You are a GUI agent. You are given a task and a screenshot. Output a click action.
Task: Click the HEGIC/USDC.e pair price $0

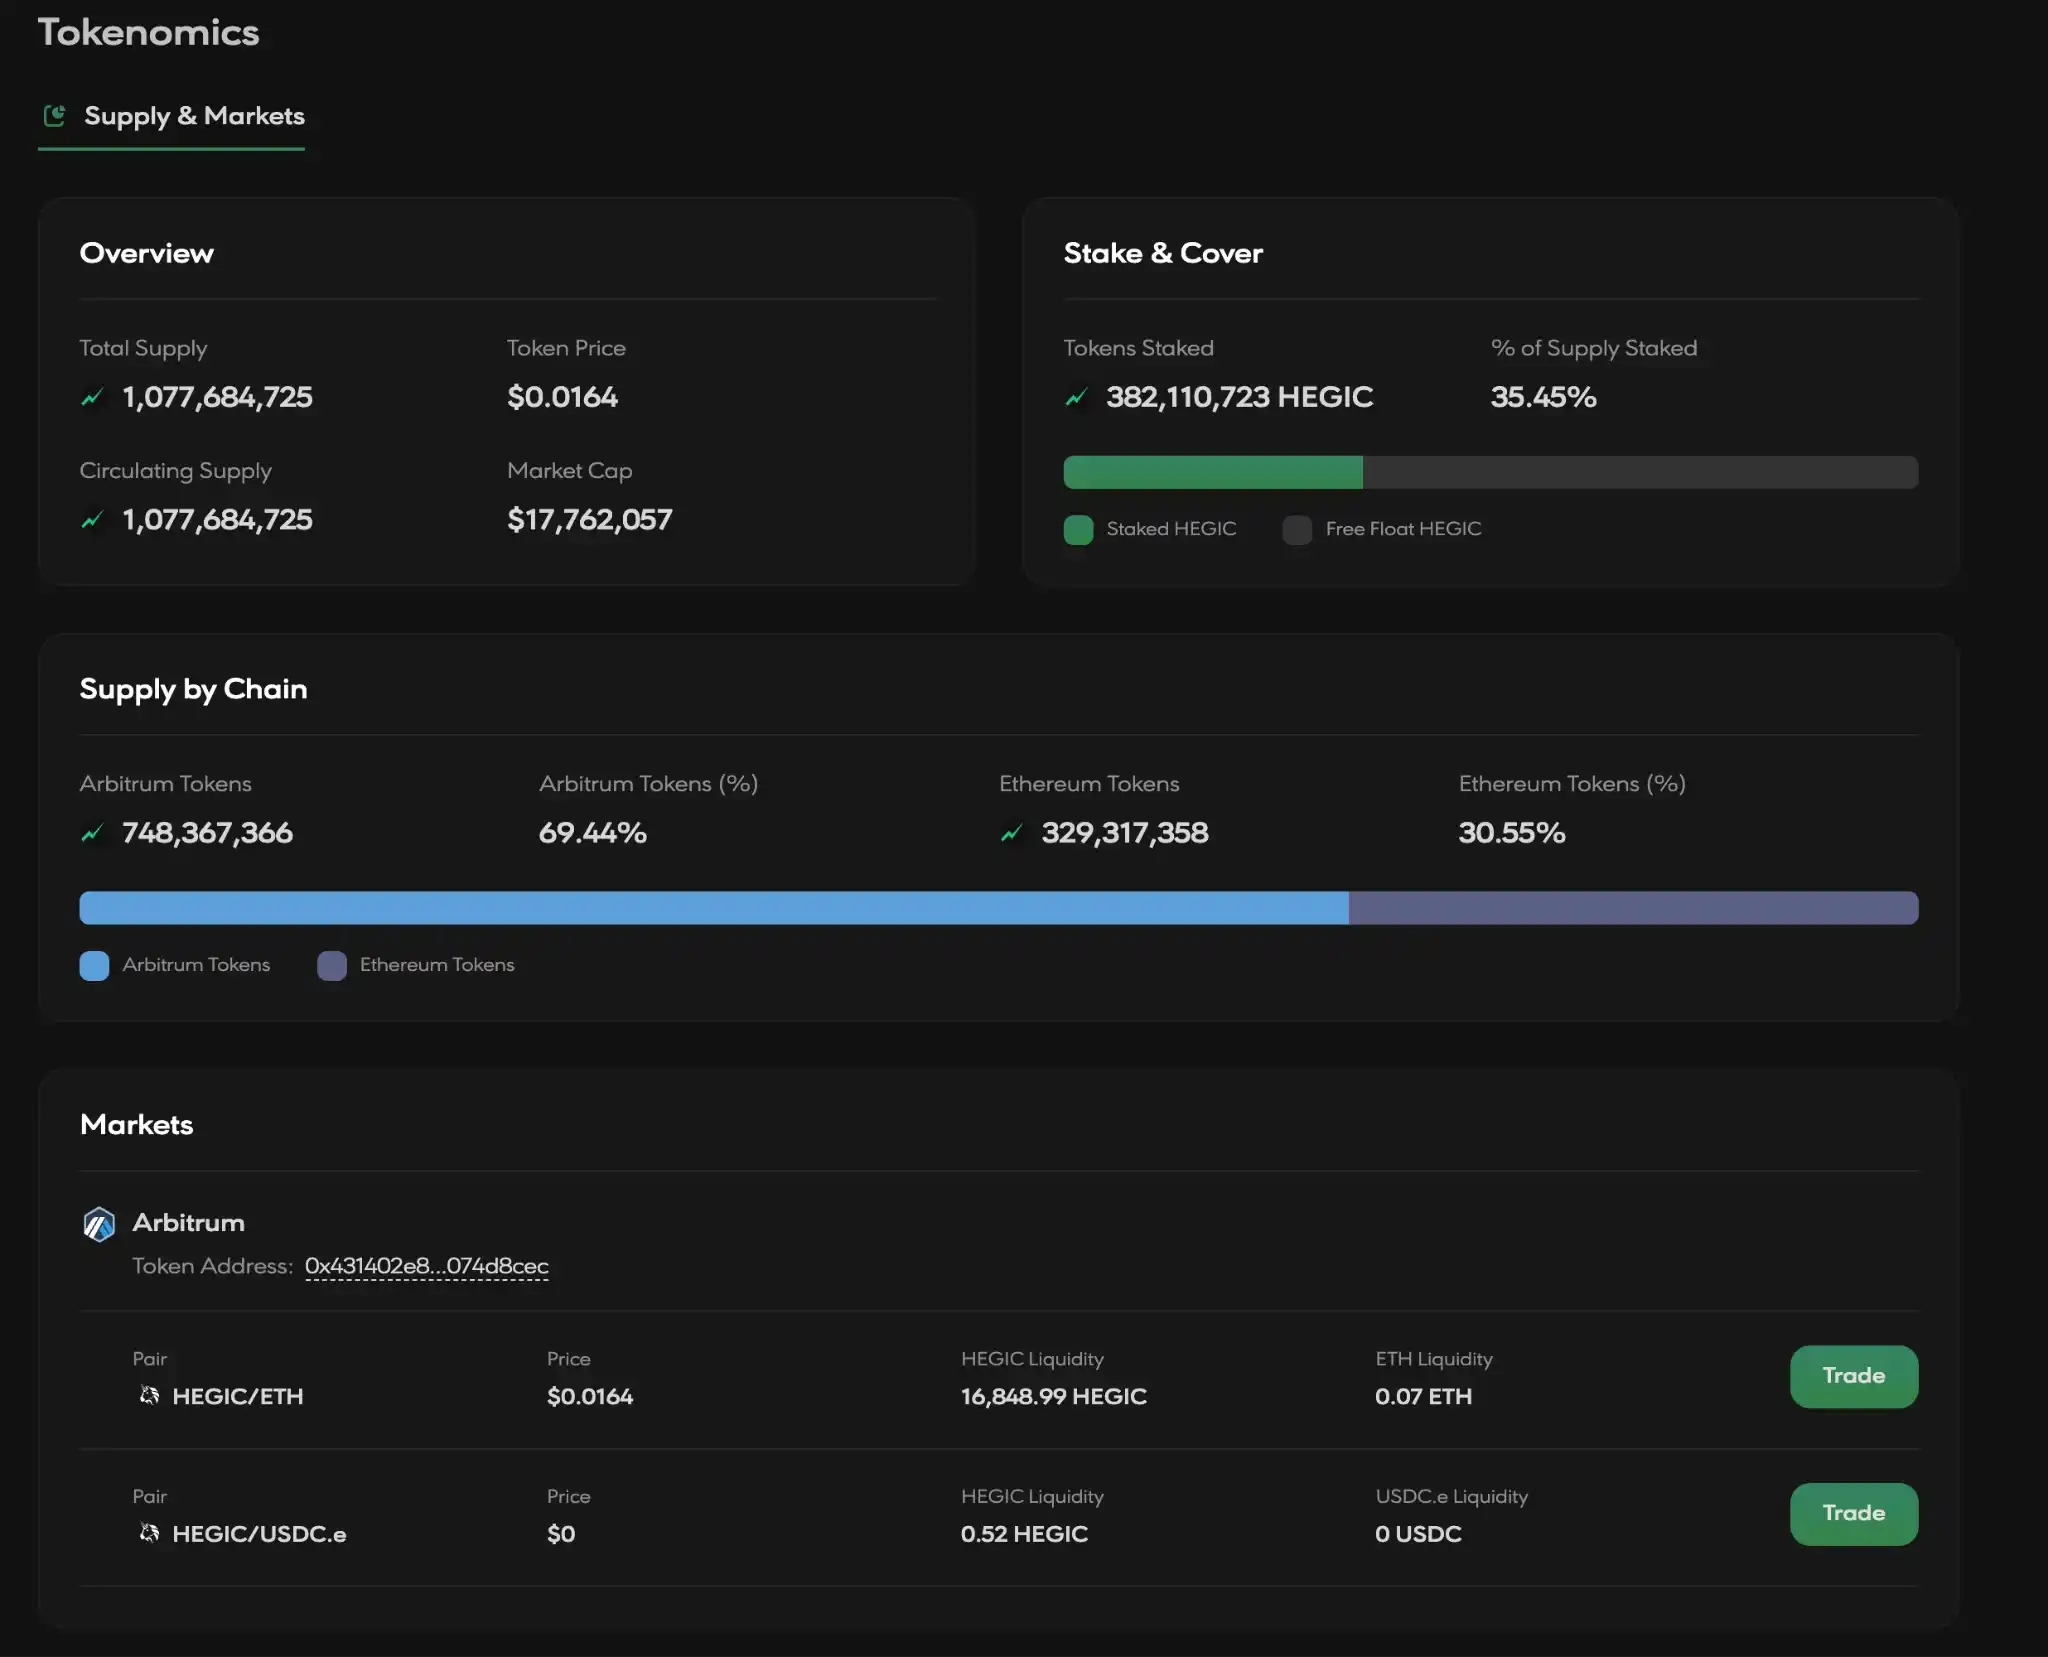(561, 1533)
